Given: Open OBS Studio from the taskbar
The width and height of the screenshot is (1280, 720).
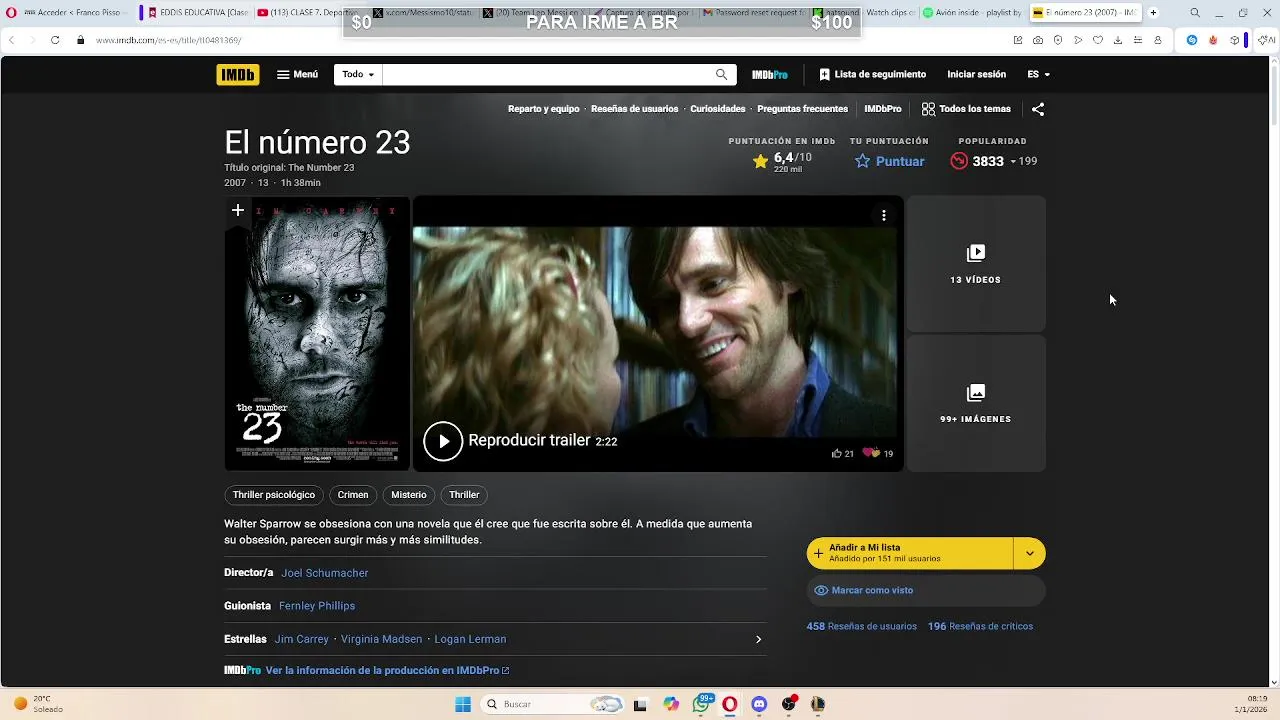Looking at the screenshot, I should tap(789, 704).
